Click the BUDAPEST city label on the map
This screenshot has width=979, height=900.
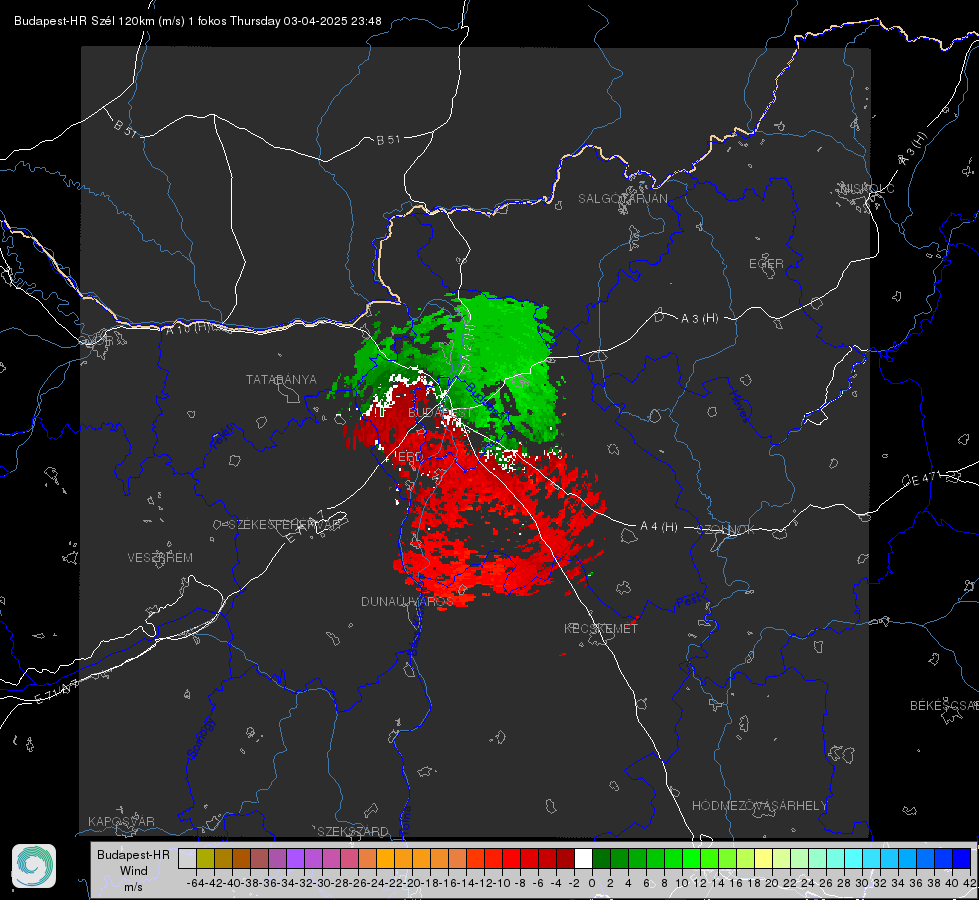440,413
